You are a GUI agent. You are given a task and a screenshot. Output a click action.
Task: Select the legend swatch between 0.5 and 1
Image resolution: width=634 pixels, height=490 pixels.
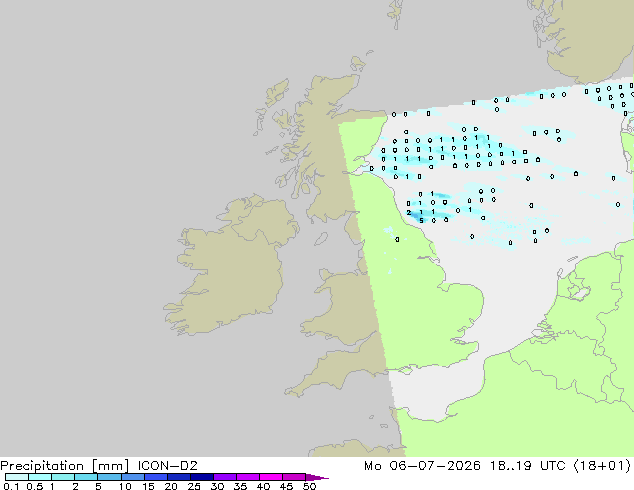40,477
